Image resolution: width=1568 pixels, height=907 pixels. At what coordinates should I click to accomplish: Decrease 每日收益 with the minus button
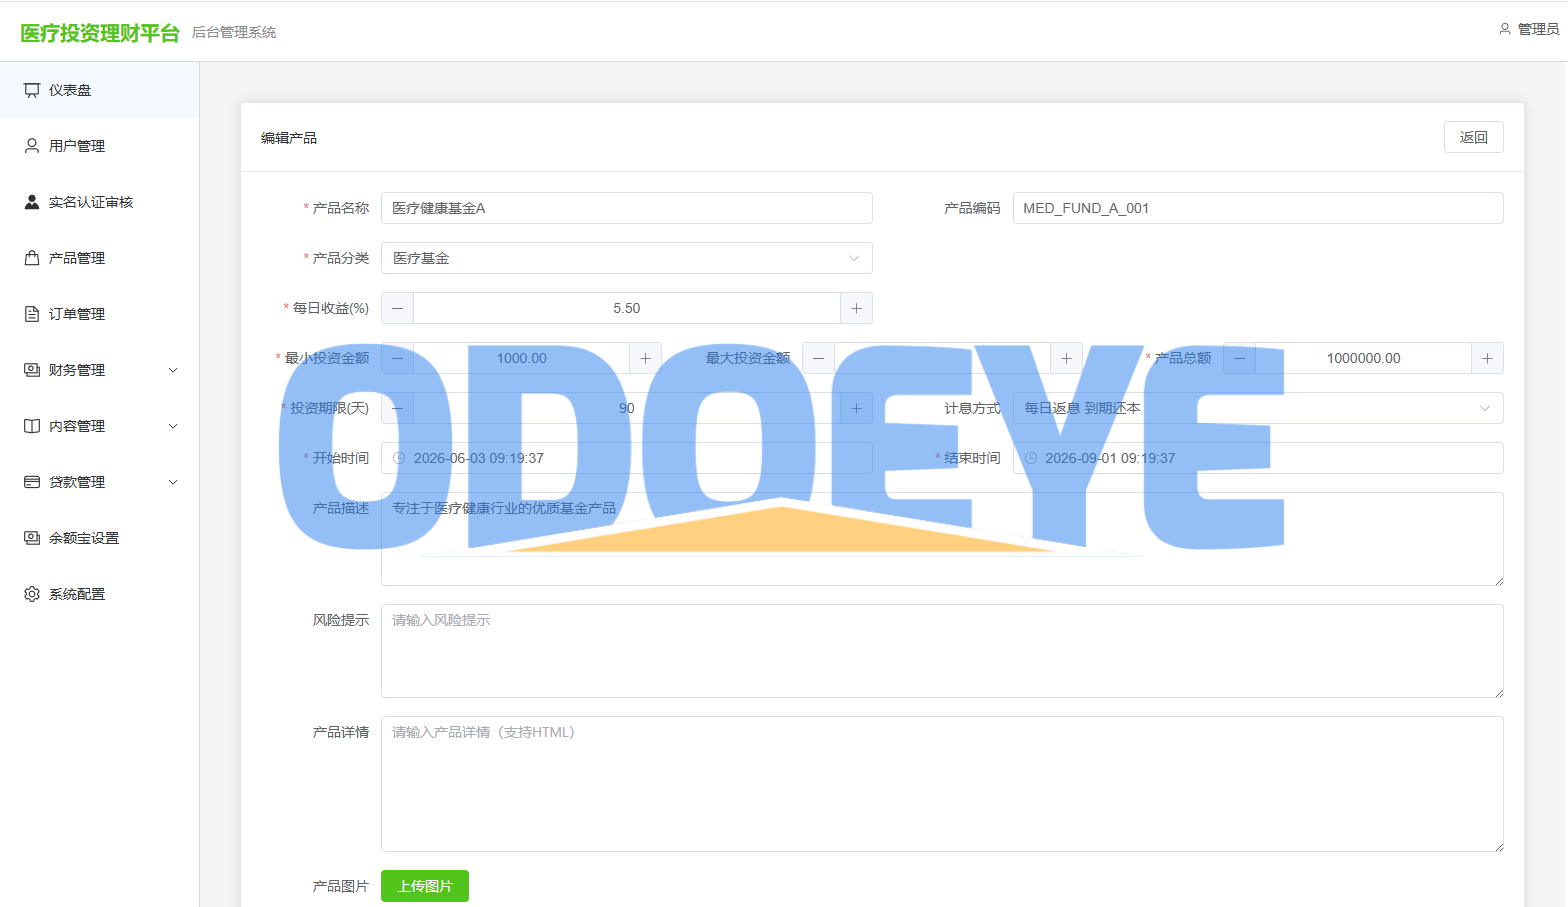pyautogui.click(x=398, y=308)
